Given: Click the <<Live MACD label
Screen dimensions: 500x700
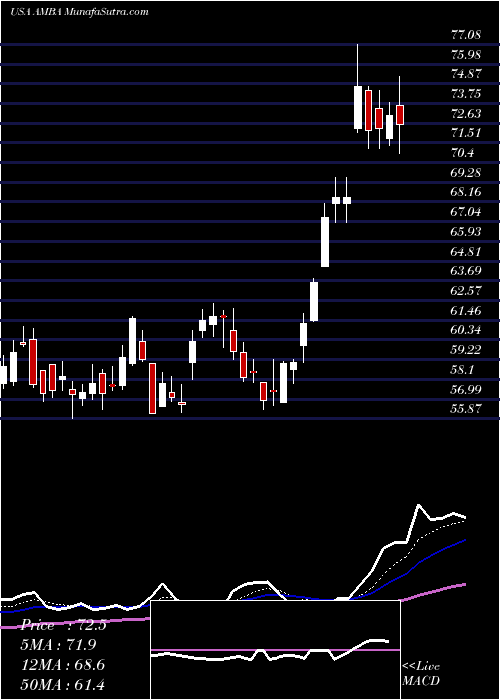Looking at the screenshot, I should [421, 674].
